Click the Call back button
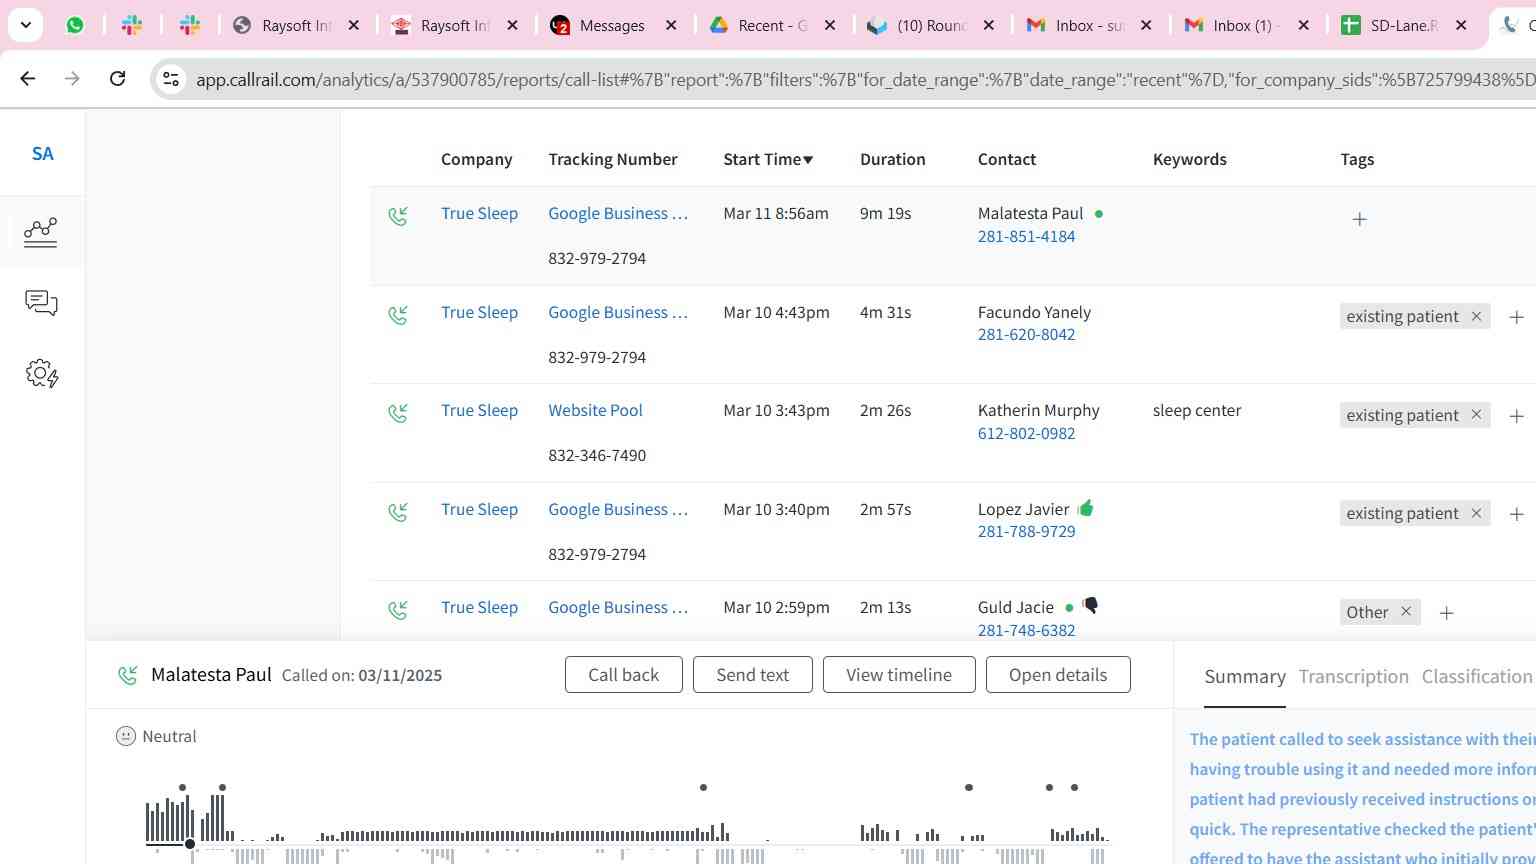The width and height of the screenshot is (1536, 864). [624, 675]
